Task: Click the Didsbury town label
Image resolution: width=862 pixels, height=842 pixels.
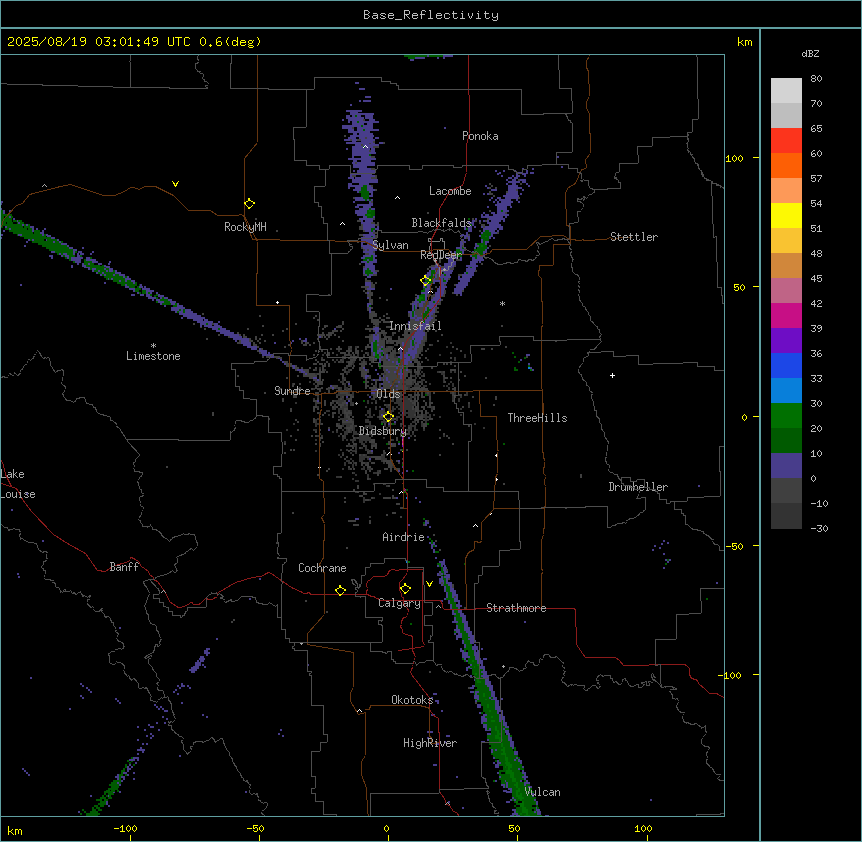Action: click(383, 431)
